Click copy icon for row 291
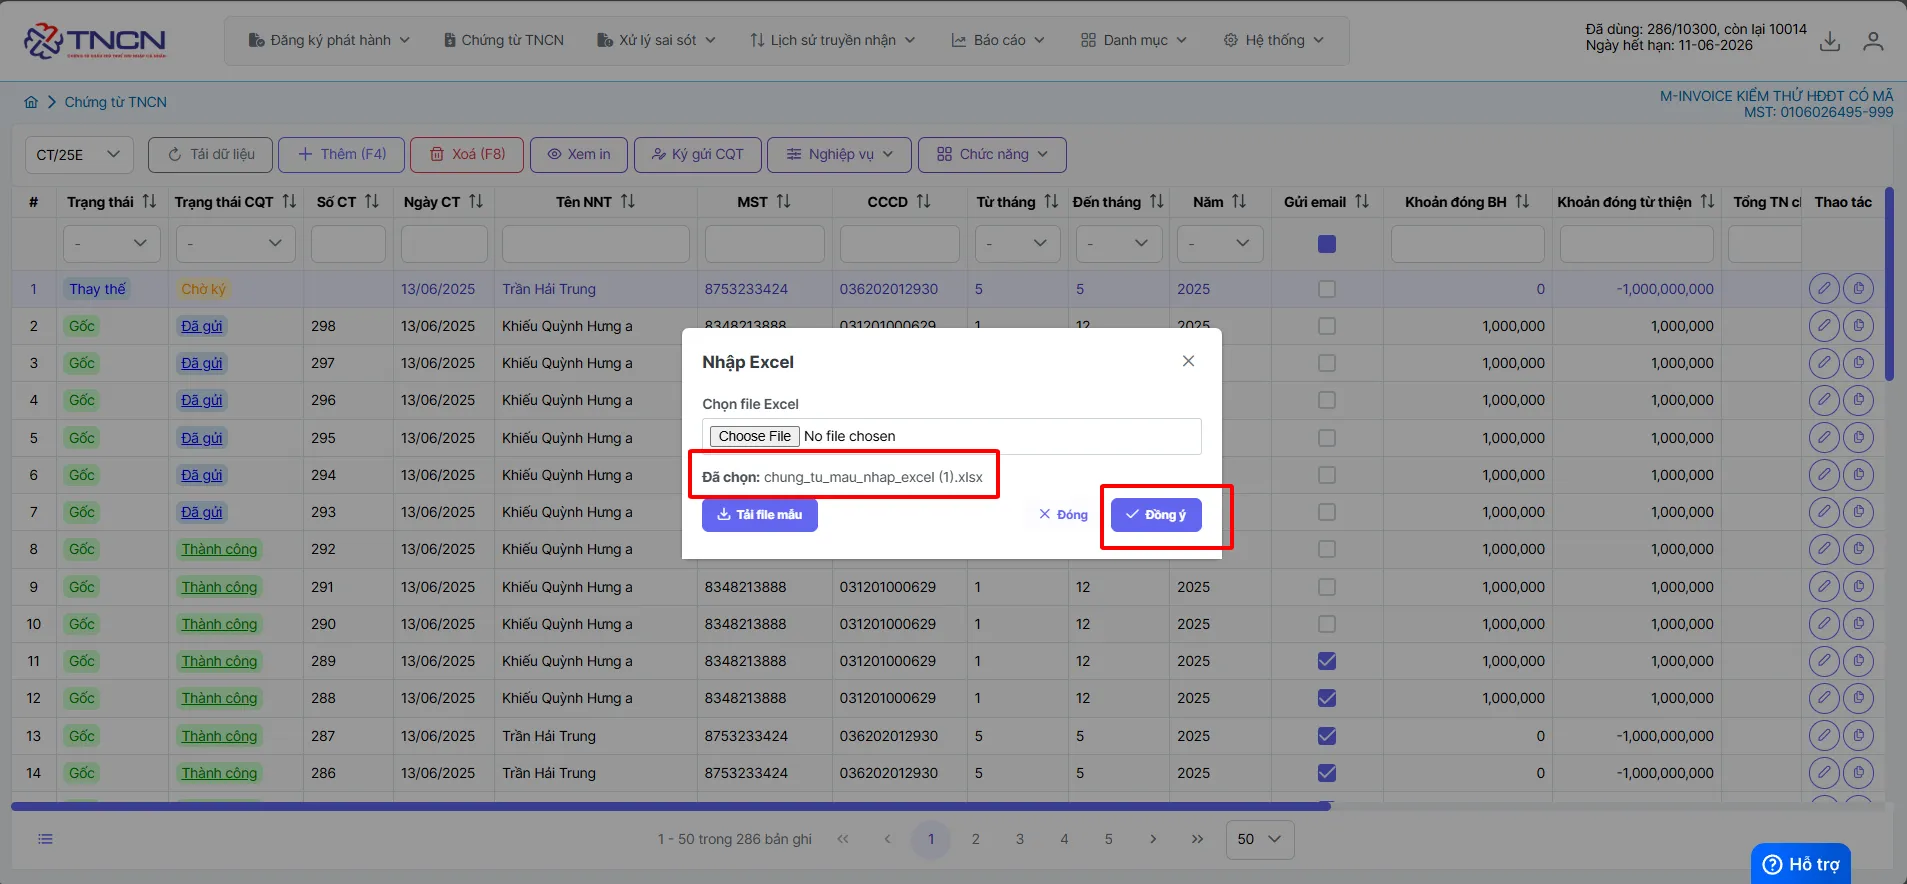Image resolution: width=1907 pixels, height=884 pixels. pyautogui.click(x=1858, y=587)
